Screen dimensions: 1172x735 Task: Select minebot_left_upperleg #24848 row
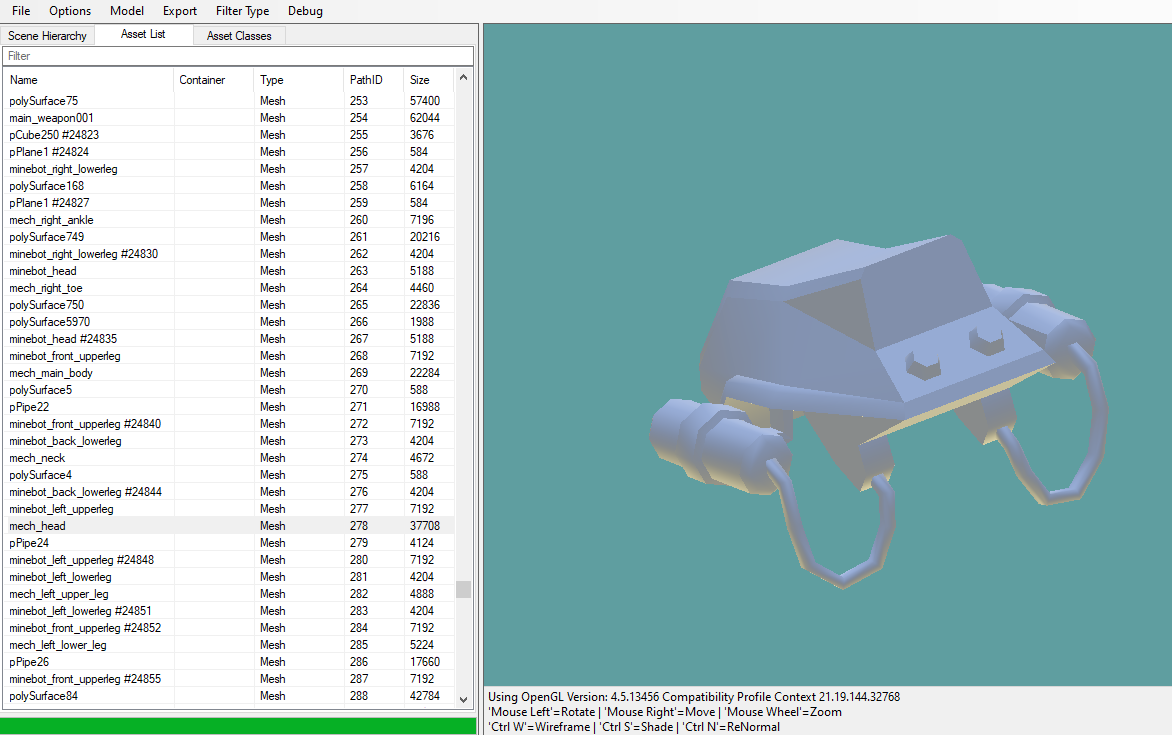pos(229,560)
